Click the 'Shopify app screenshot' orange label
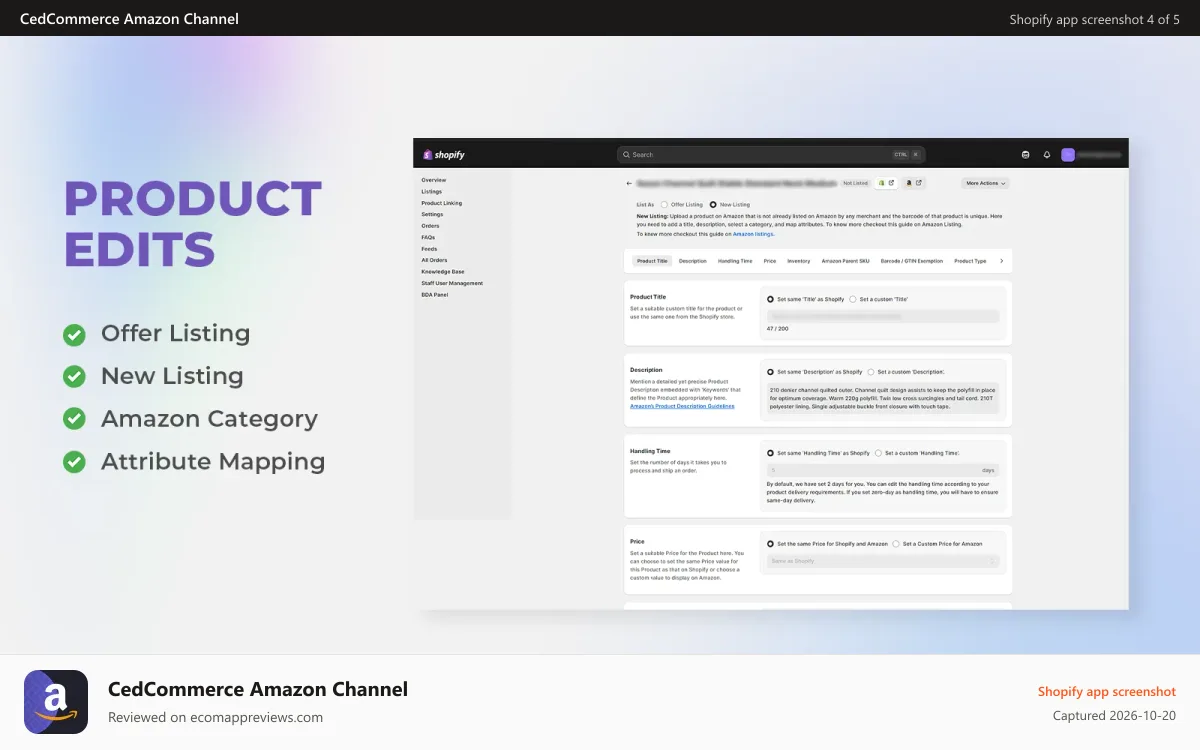Image resolution: width=1200 pixels, height=750 pixels. [1107, 691]
